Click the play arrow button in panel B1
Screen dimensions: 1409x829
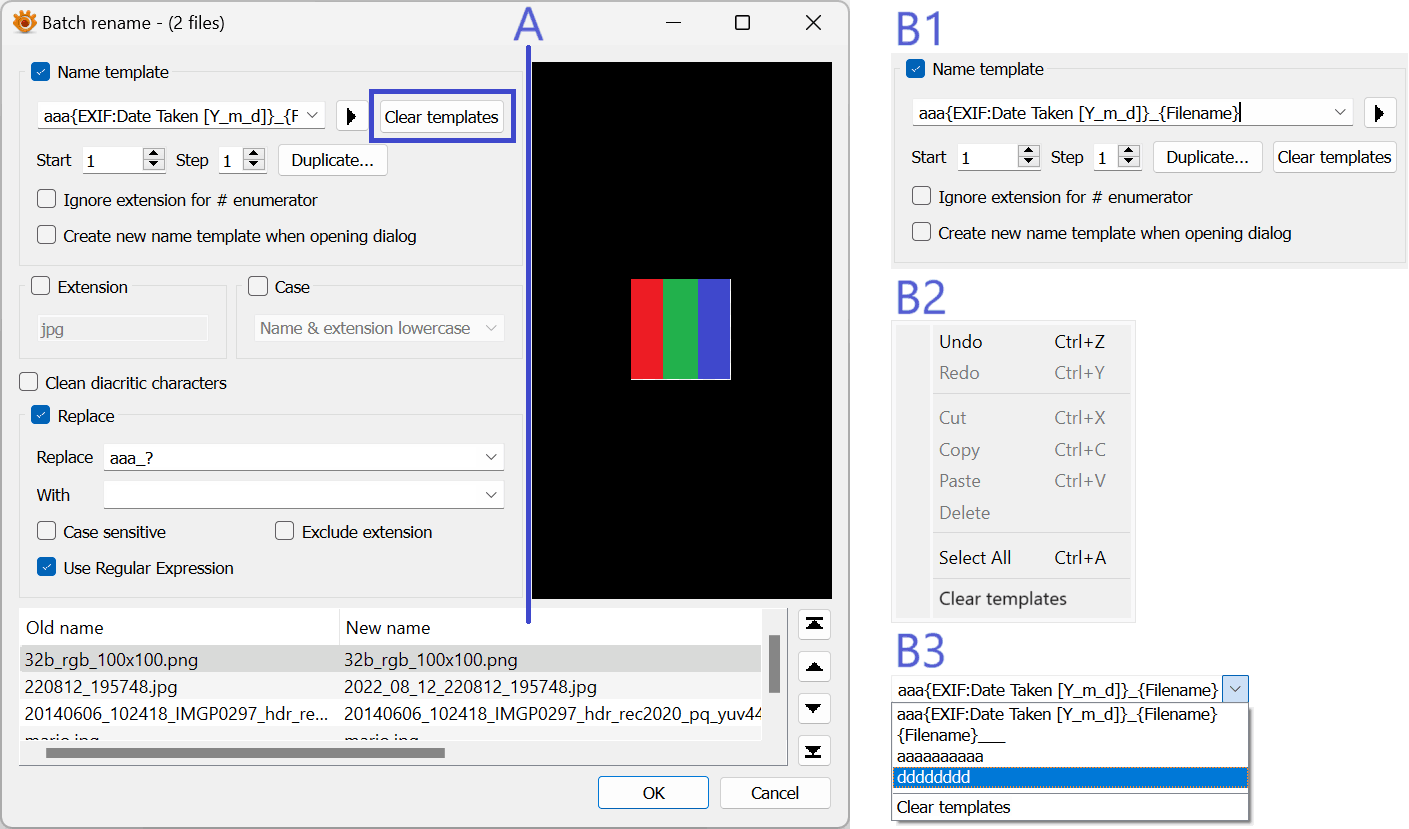[1379, 113]
